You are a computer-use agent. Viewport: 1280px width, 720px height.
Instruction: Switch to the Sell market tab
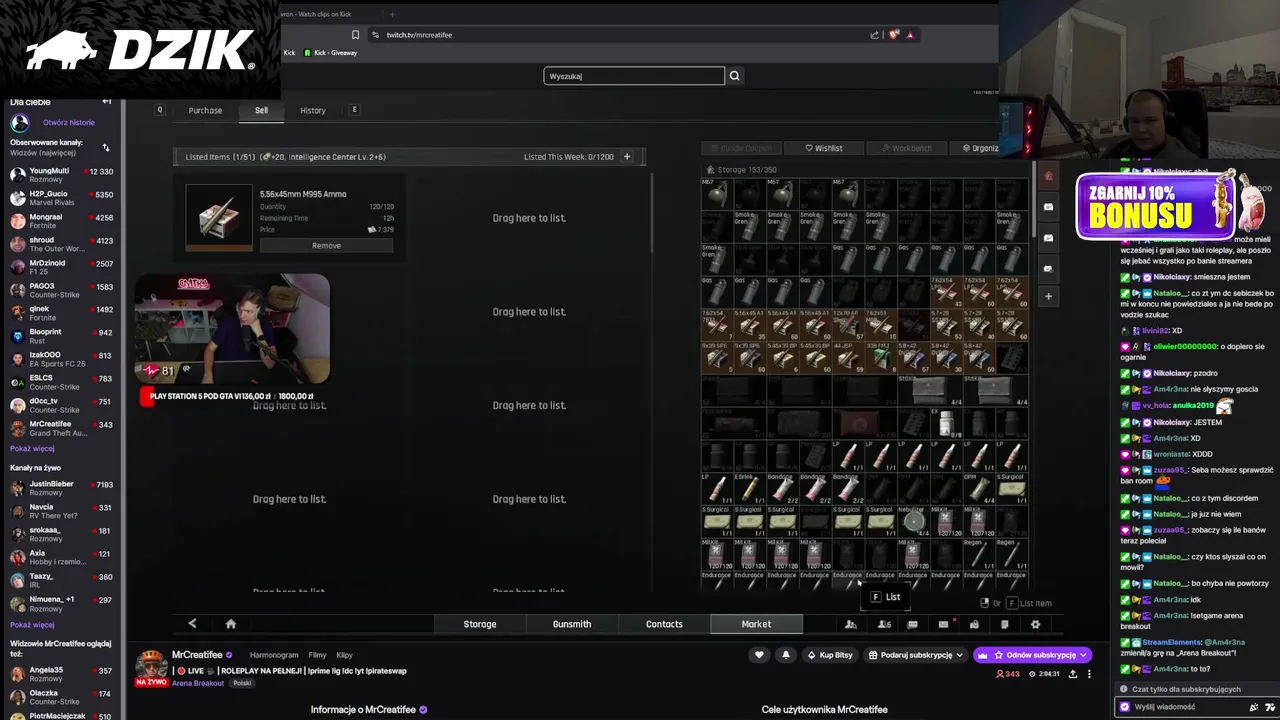(x=261, y=110)
